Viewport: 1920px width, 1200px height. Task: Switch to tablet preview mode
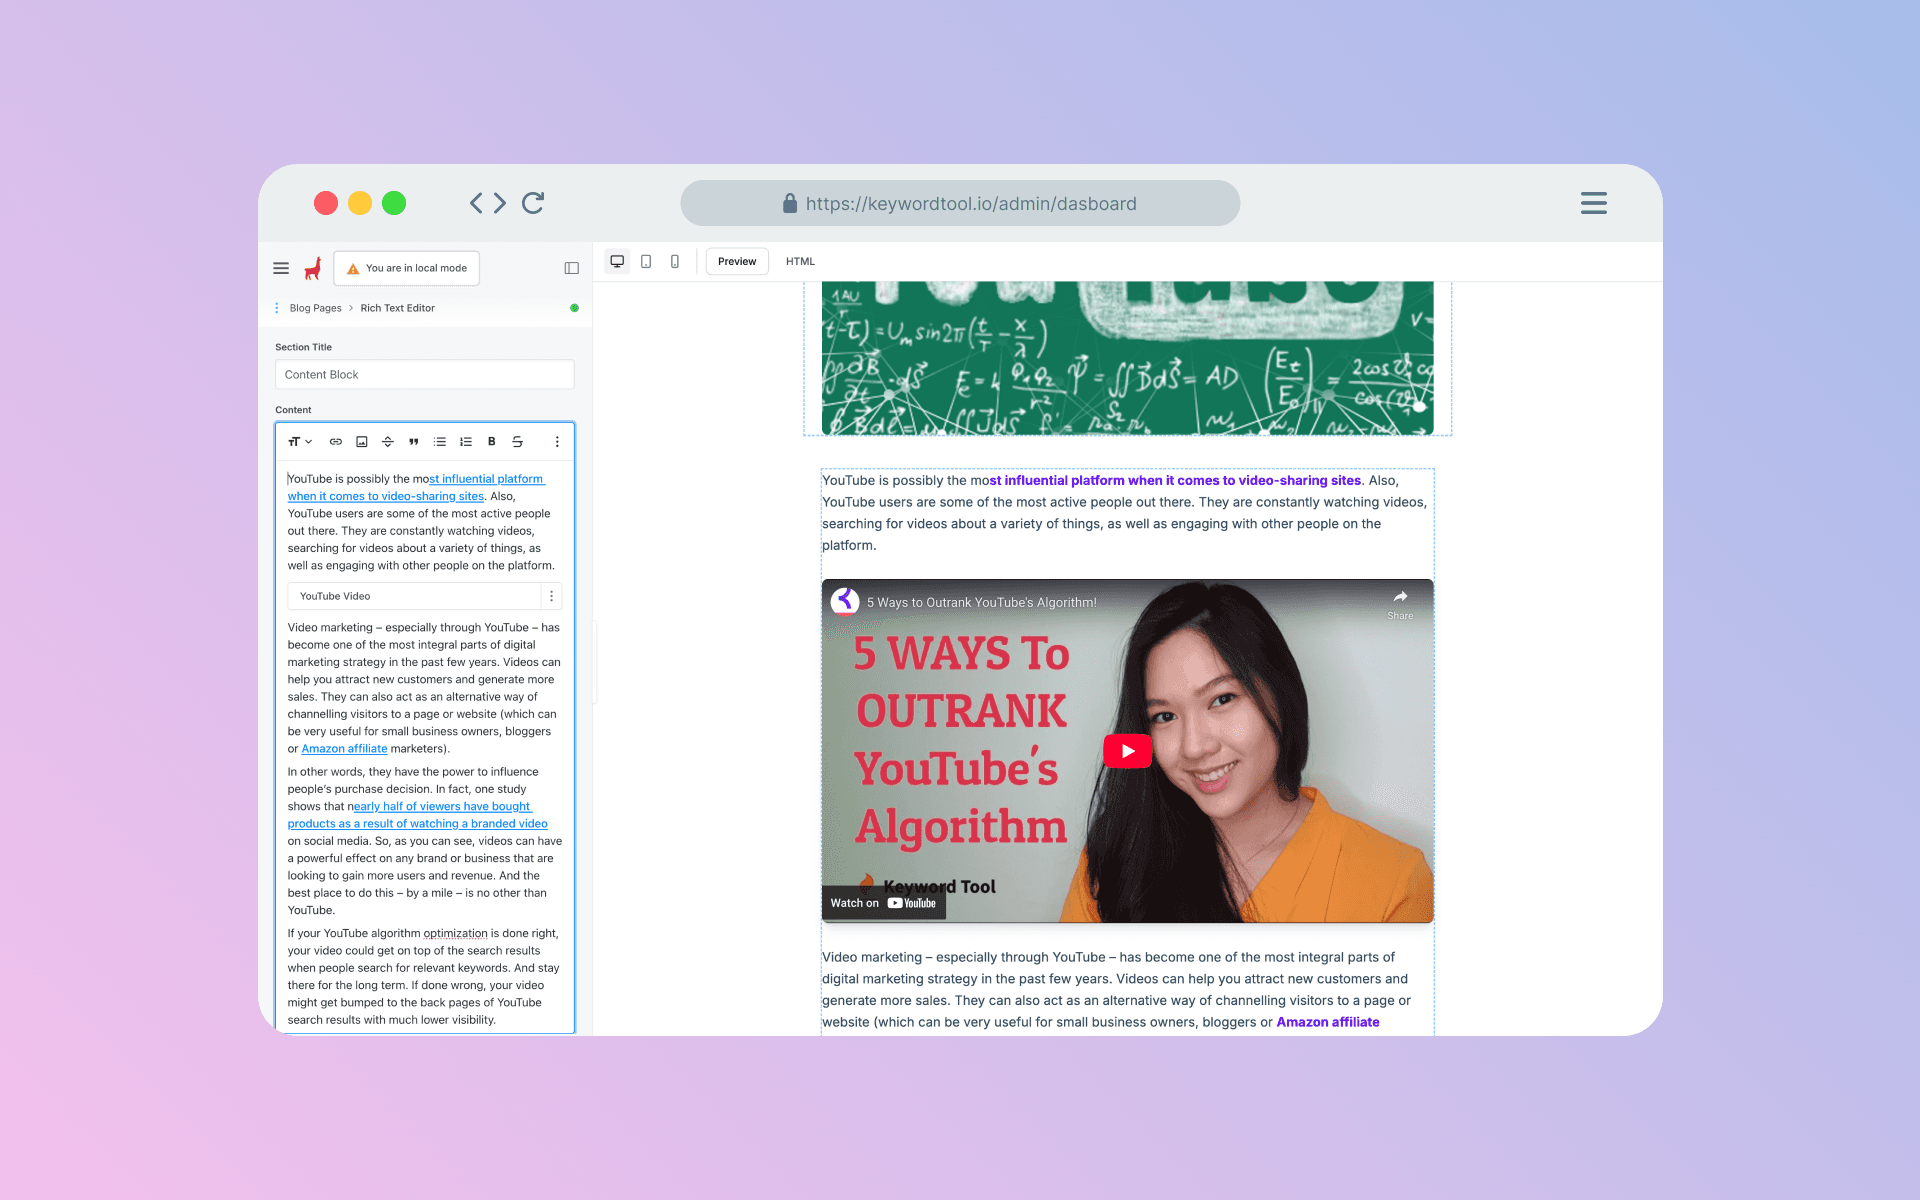tap(646, 261)
